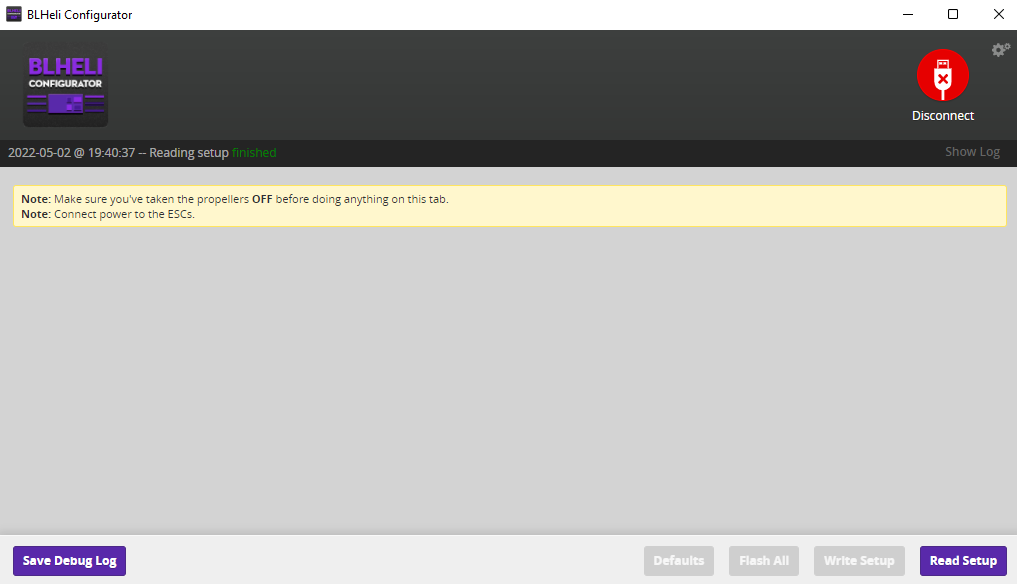Click the Write Setup button
The image size is (1017, 586).
click(x=859, y=561)
